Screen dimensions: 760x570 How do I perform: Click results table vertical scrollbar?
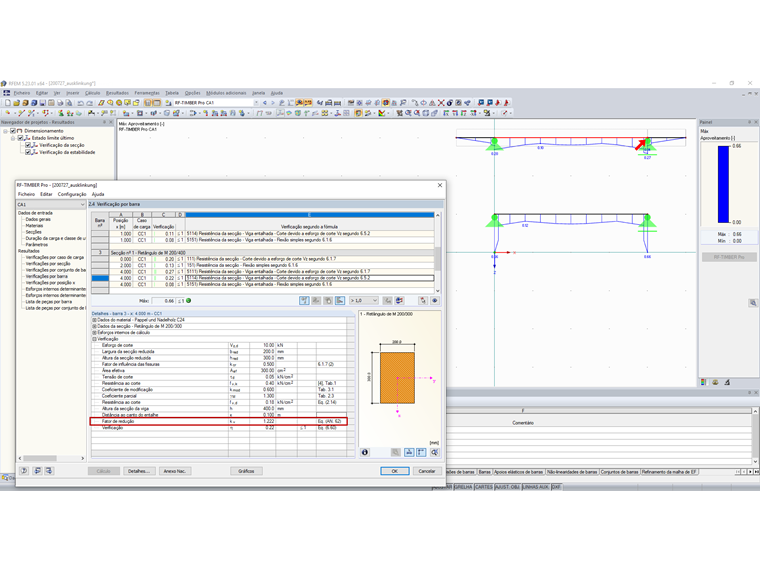(x=438, y=253)
